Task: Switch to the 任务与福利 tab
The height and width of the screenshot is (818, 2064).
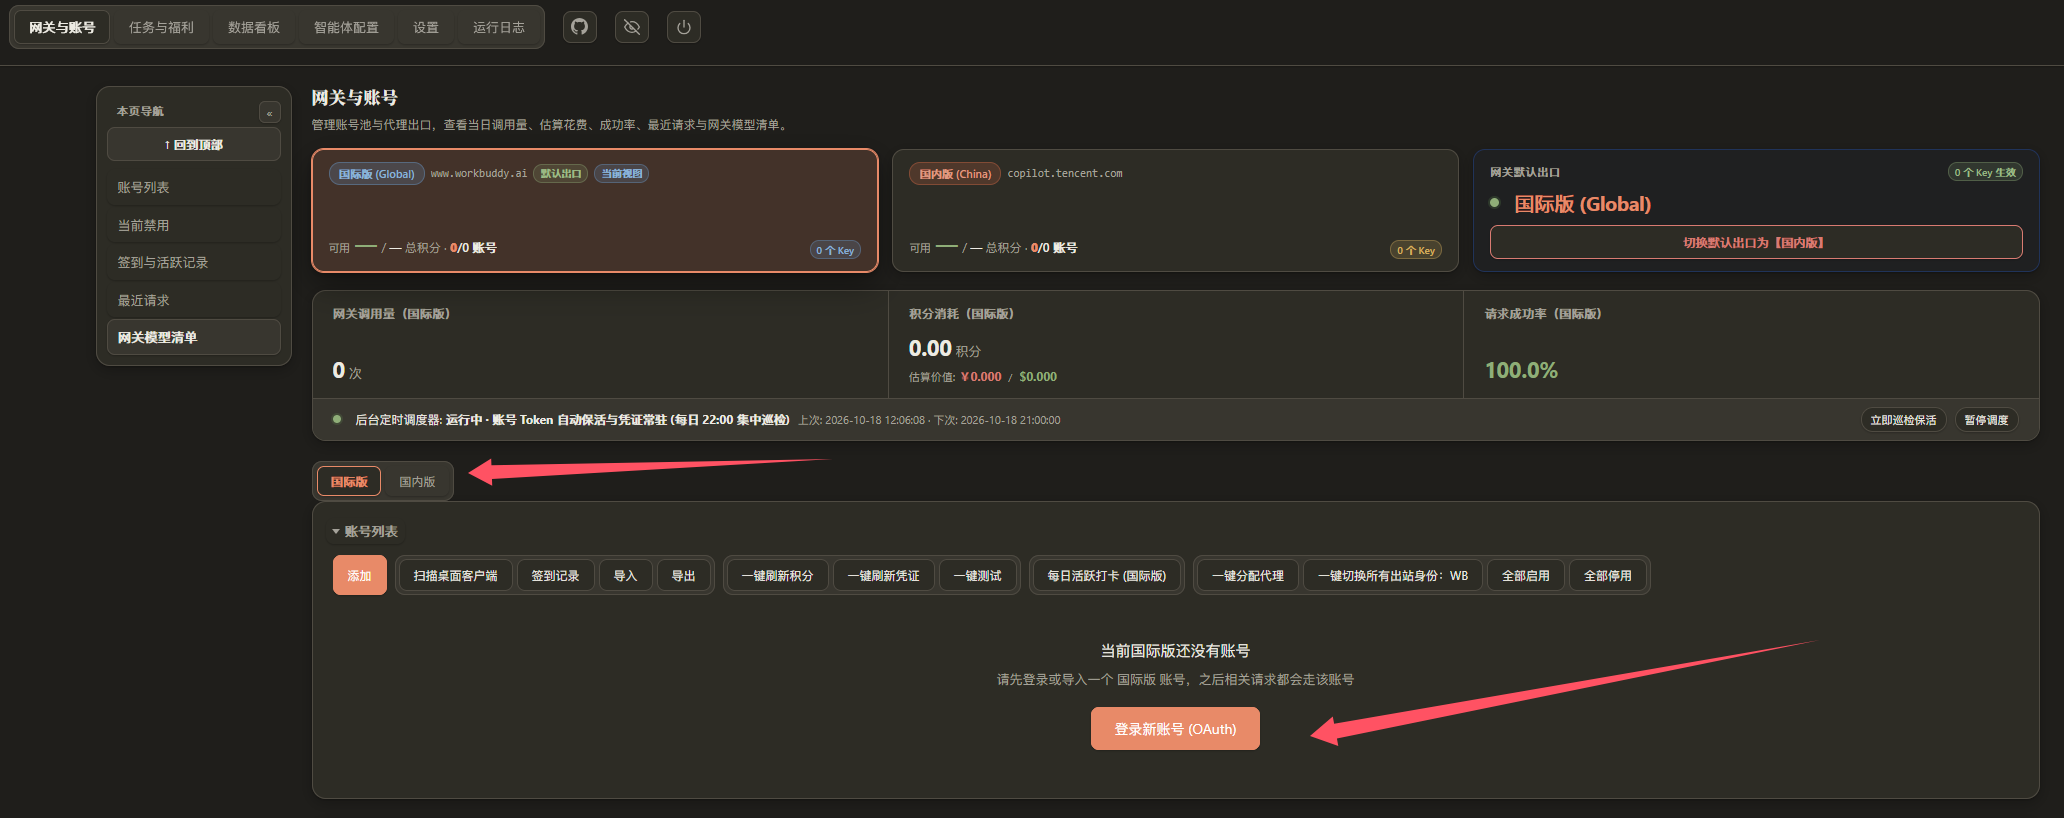Action: click(x=161, y=27)
